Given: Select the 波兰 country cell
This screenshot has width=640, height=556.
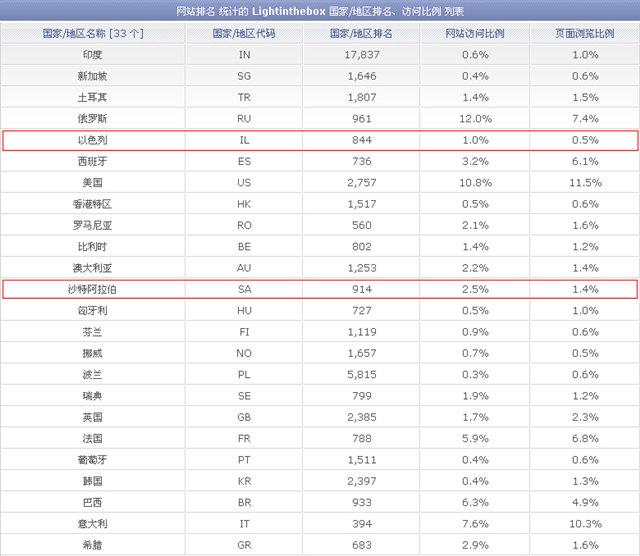Looking at the screenshot, I should point(92,374).
